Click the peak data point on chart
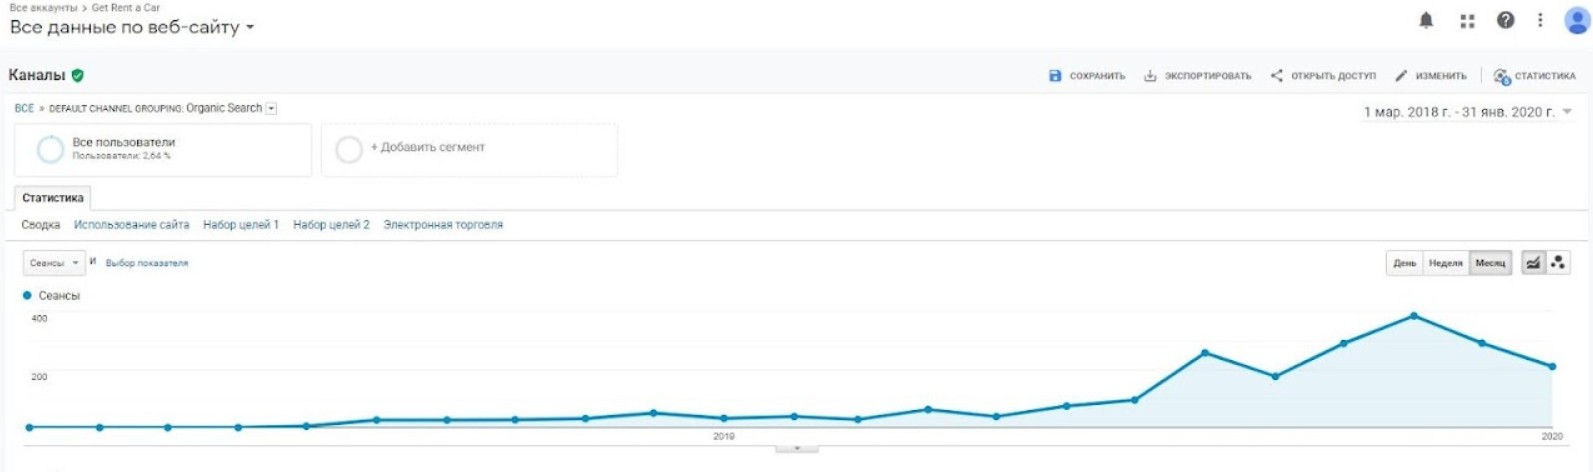1593x472 pixels. tap(1414, 316)
